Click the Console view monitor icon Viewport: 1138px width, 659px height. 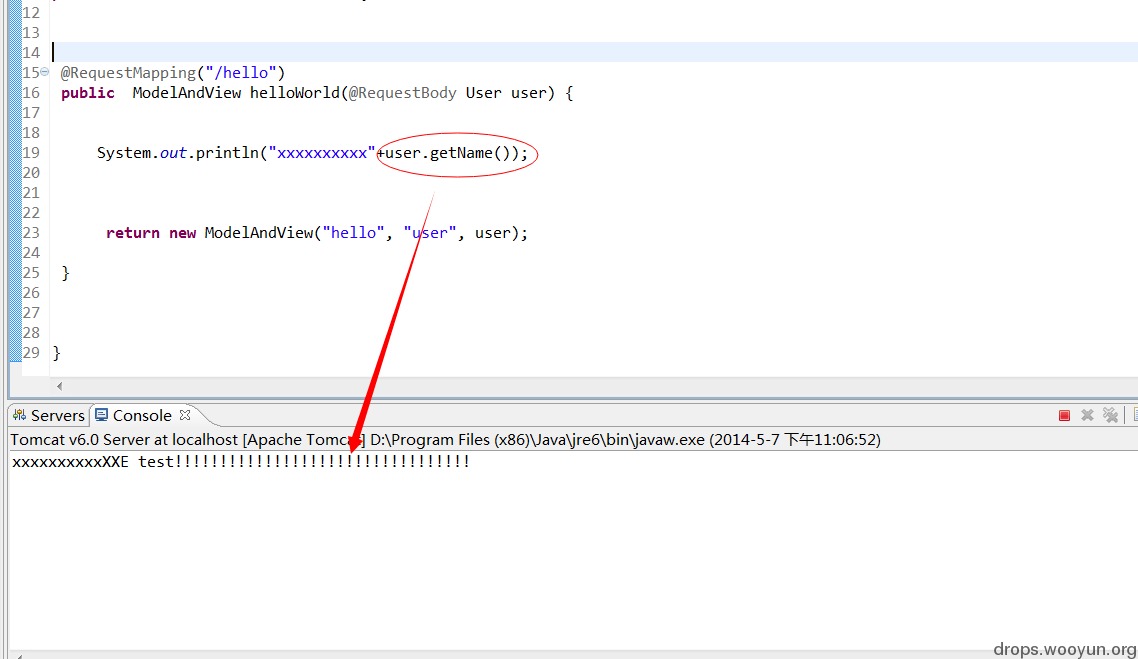(x=102, y=415)
